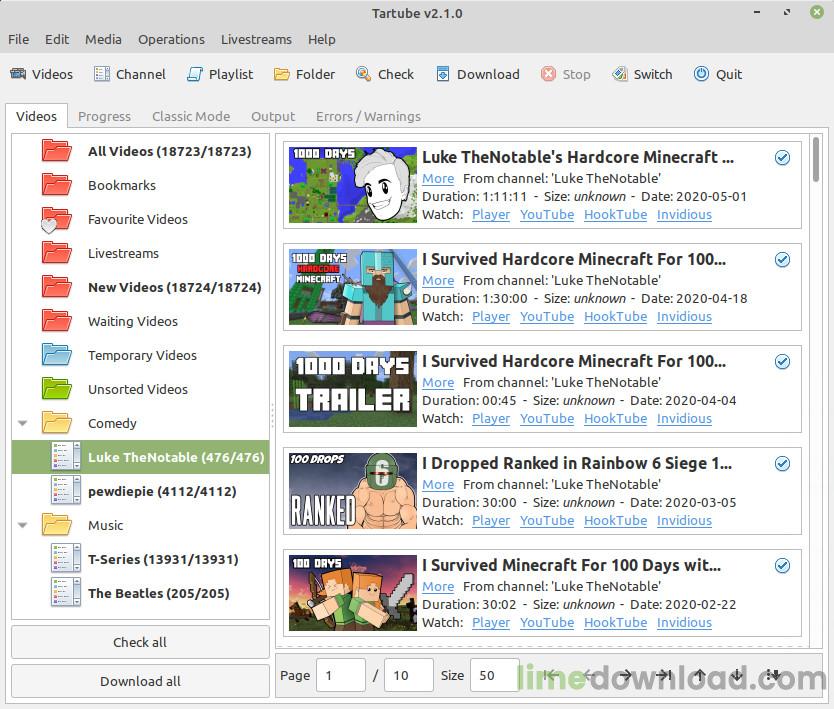Add a new Playlist from the toolbar
The width and height of the screenshot is (834, 709).
220,74
